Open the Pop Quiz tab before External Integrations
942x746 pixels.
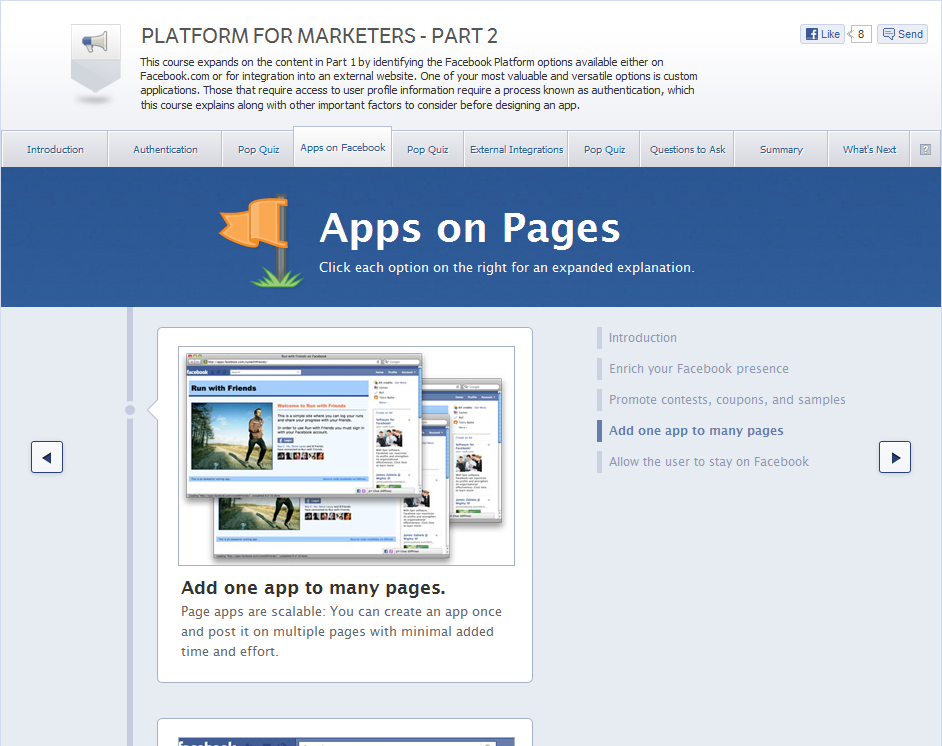pos(428,149)
